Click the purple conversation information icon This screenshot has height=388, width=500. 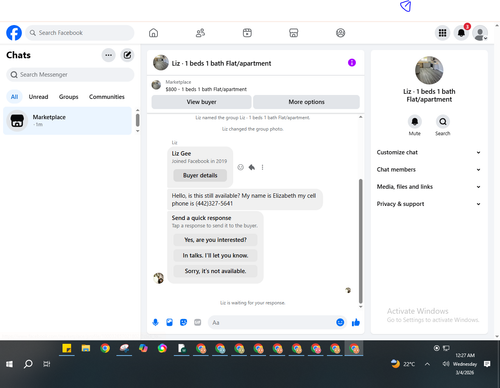[352, 63]
